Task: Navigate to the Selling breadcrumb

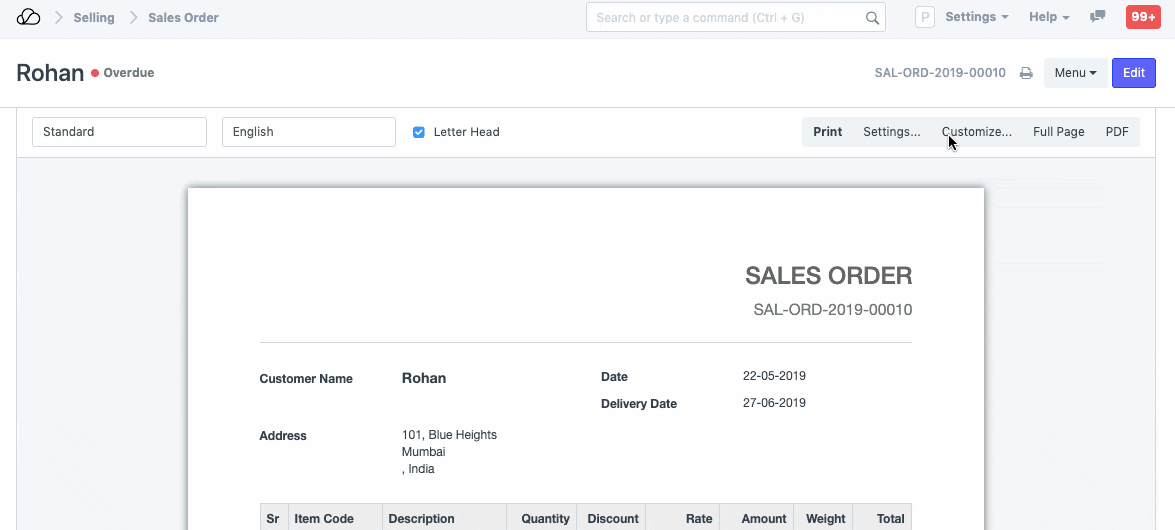Action: click(x=94, y=17)
